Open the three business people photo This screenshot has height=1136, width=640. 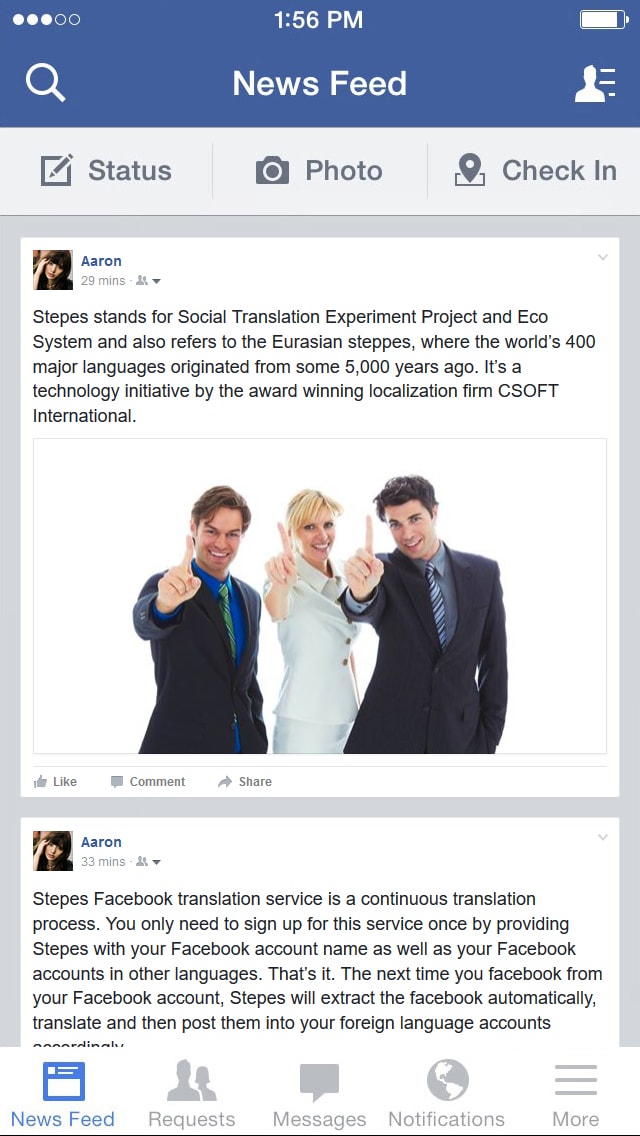coord(320,596)
